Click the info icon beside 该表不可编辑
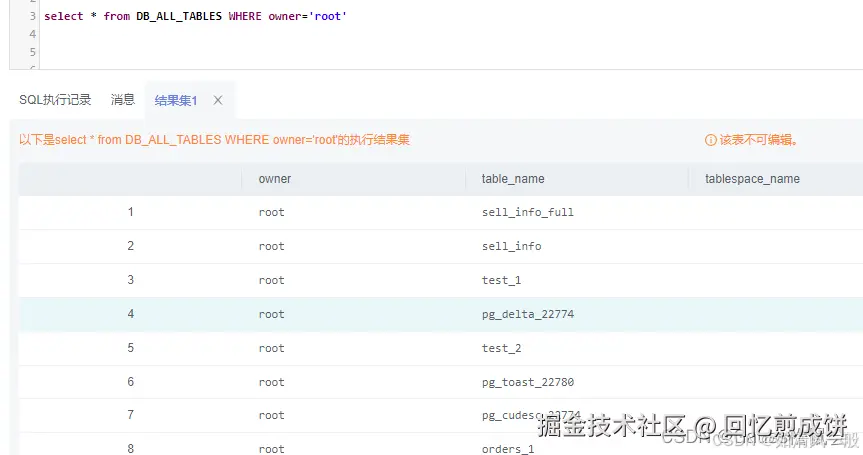The image size is (863, 455). (711, 140)
